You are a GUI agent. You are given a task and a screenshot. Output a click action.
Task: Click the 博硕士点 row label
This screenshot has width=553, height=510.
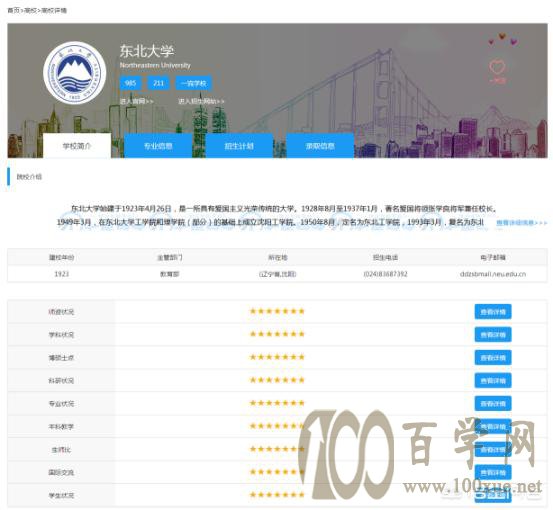(61, 358)
